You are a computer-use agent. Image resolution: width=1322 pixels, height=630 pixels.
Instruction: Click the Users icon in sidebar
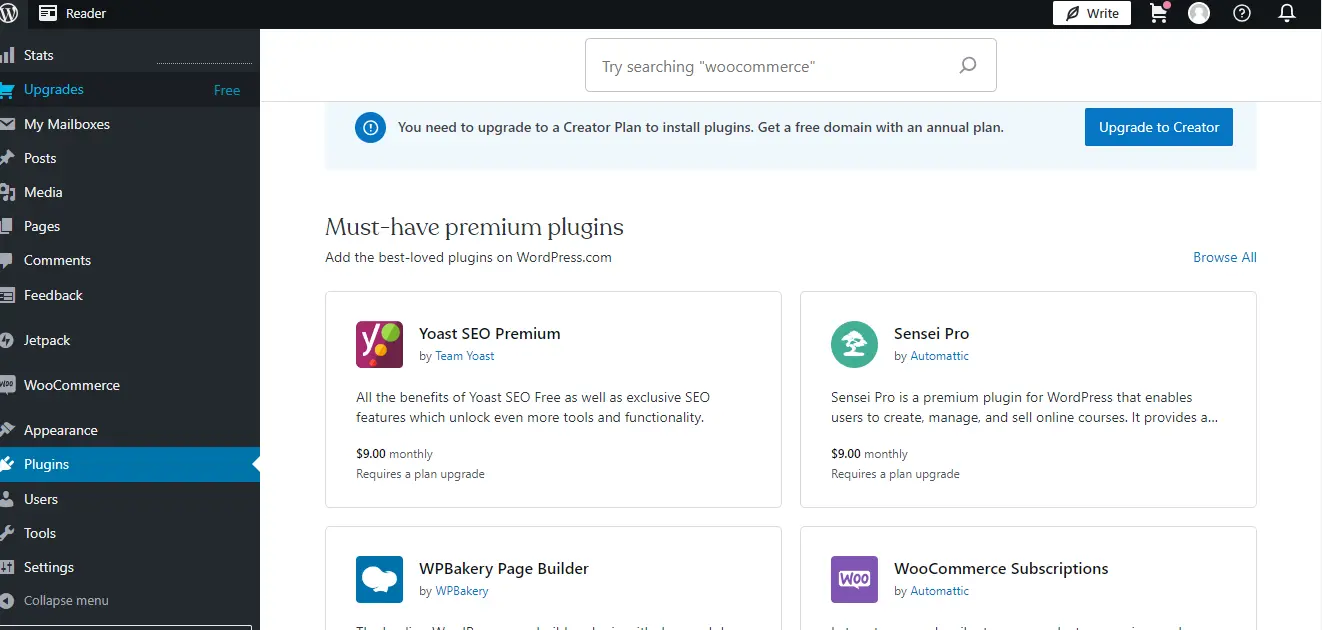click(x=6, y=499)
